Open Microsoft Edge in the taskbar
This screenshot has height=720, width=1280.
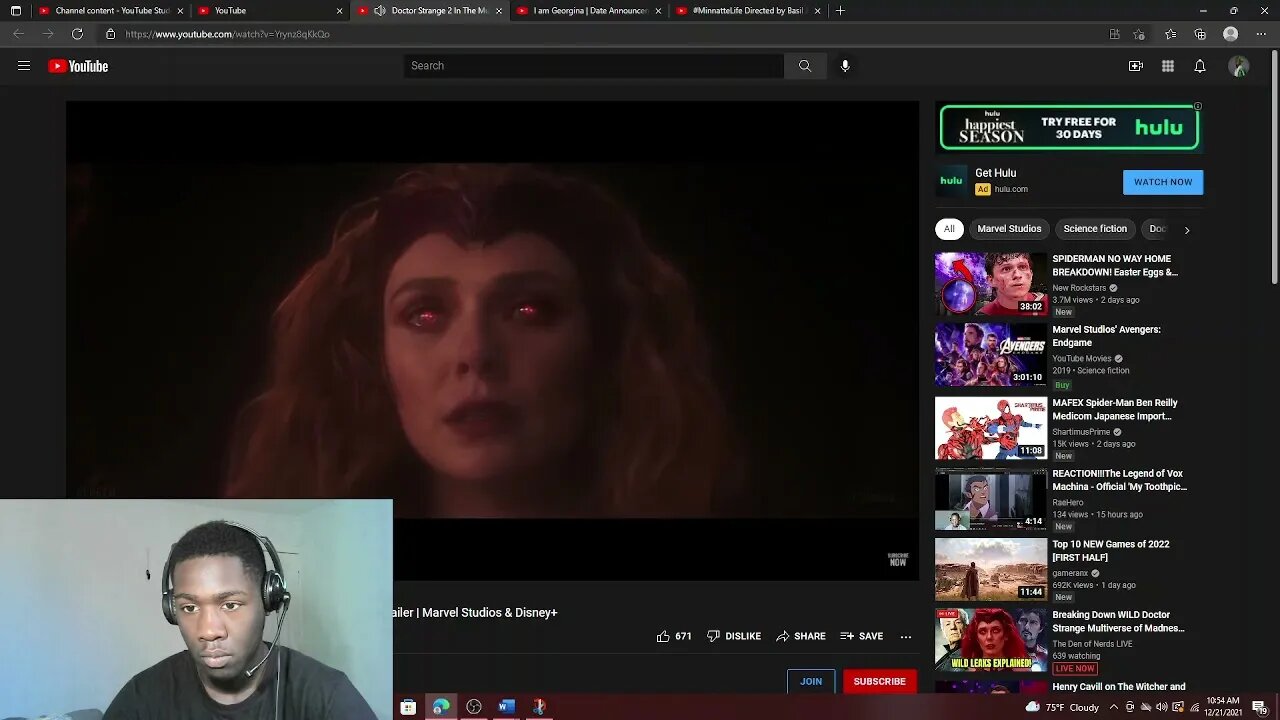click(441, 707)
